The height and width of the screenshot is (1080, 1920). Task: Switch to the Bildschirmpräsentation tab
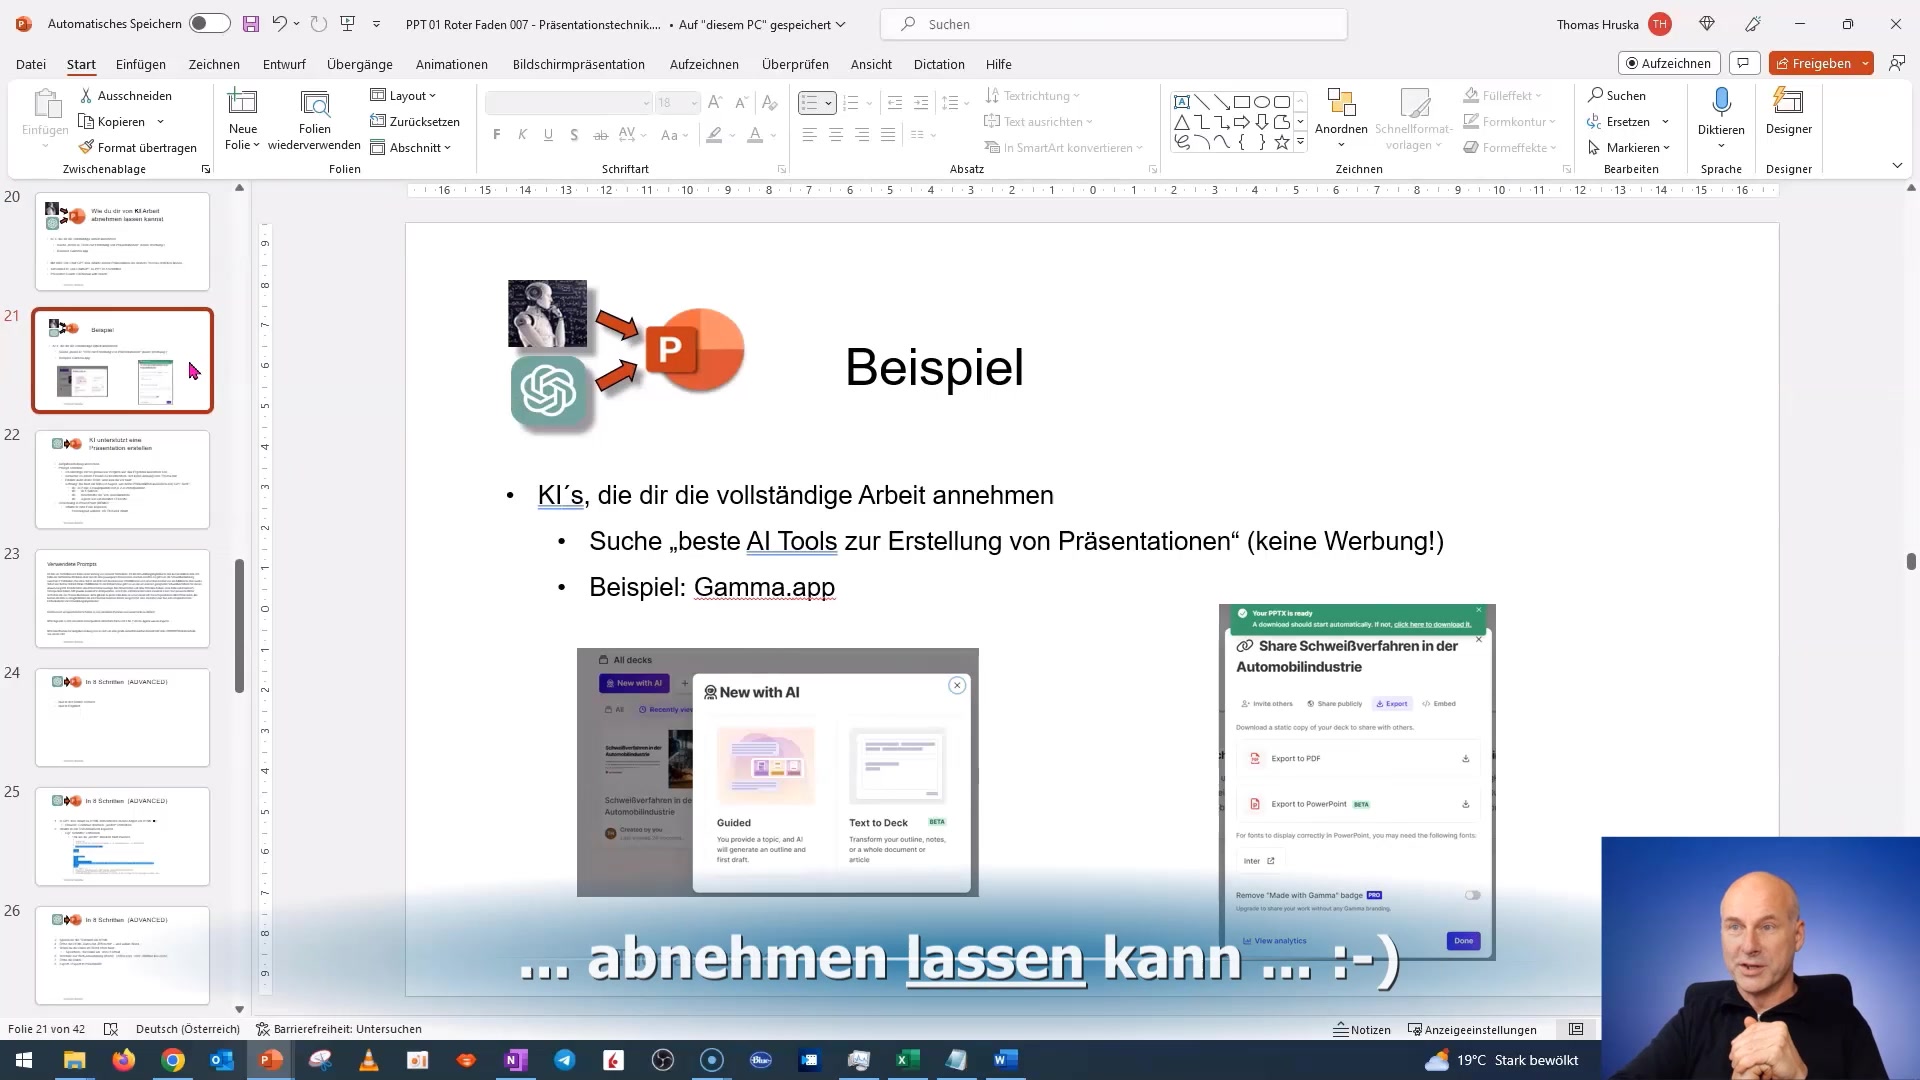[578, 64]
